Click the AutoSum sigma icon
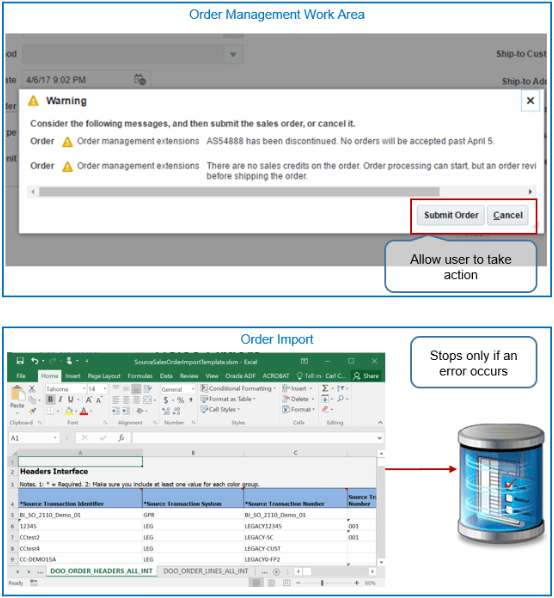 pyautogui.click(x=325, y=388)
